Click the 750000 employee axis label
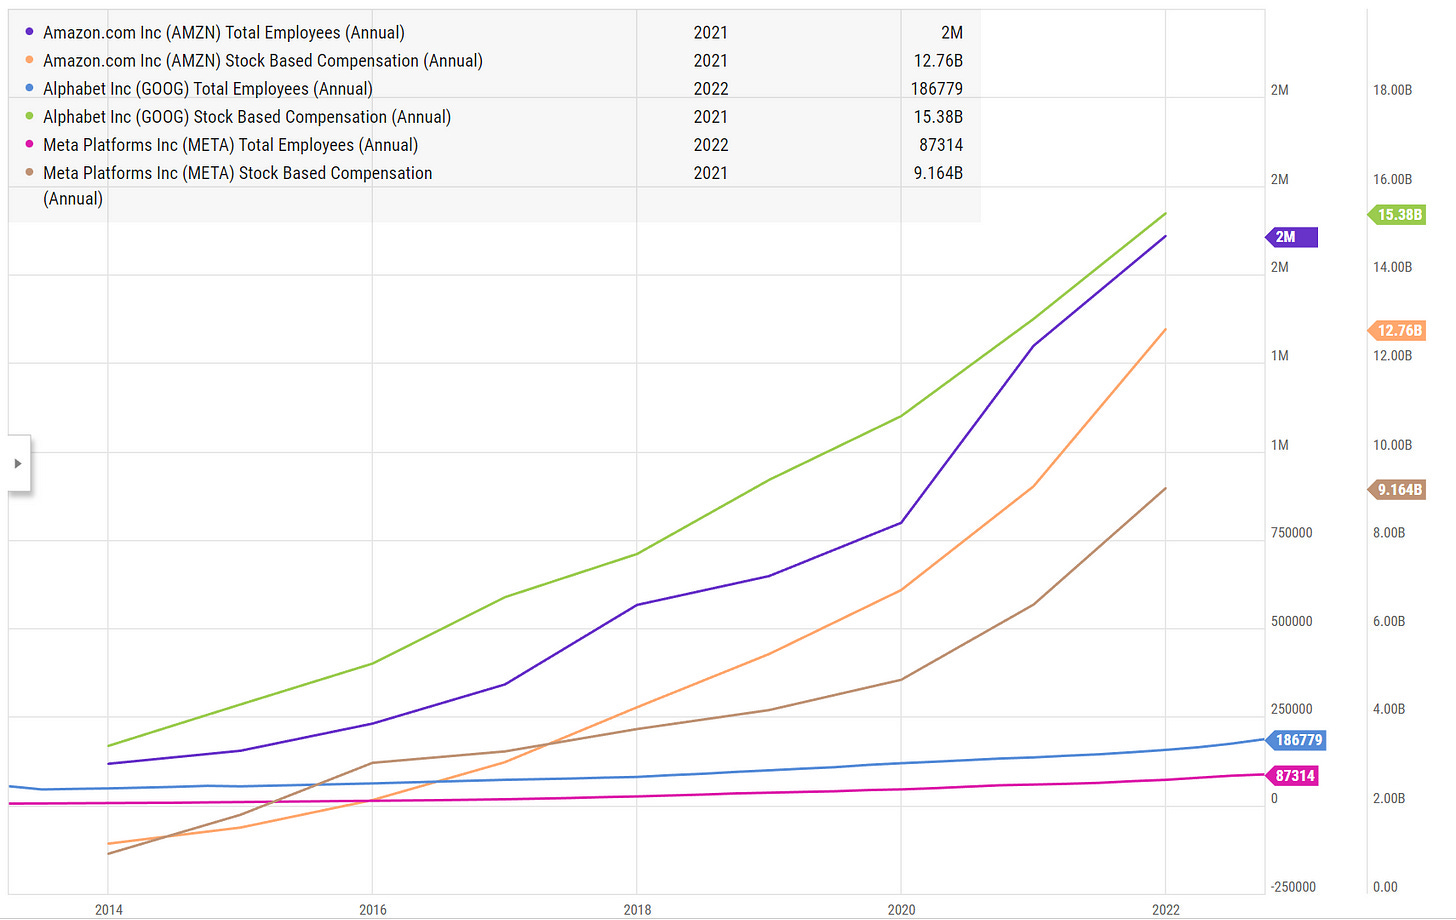This screenshot has height=920, width=1456. pyautogui.click(x=1291, y=533)
